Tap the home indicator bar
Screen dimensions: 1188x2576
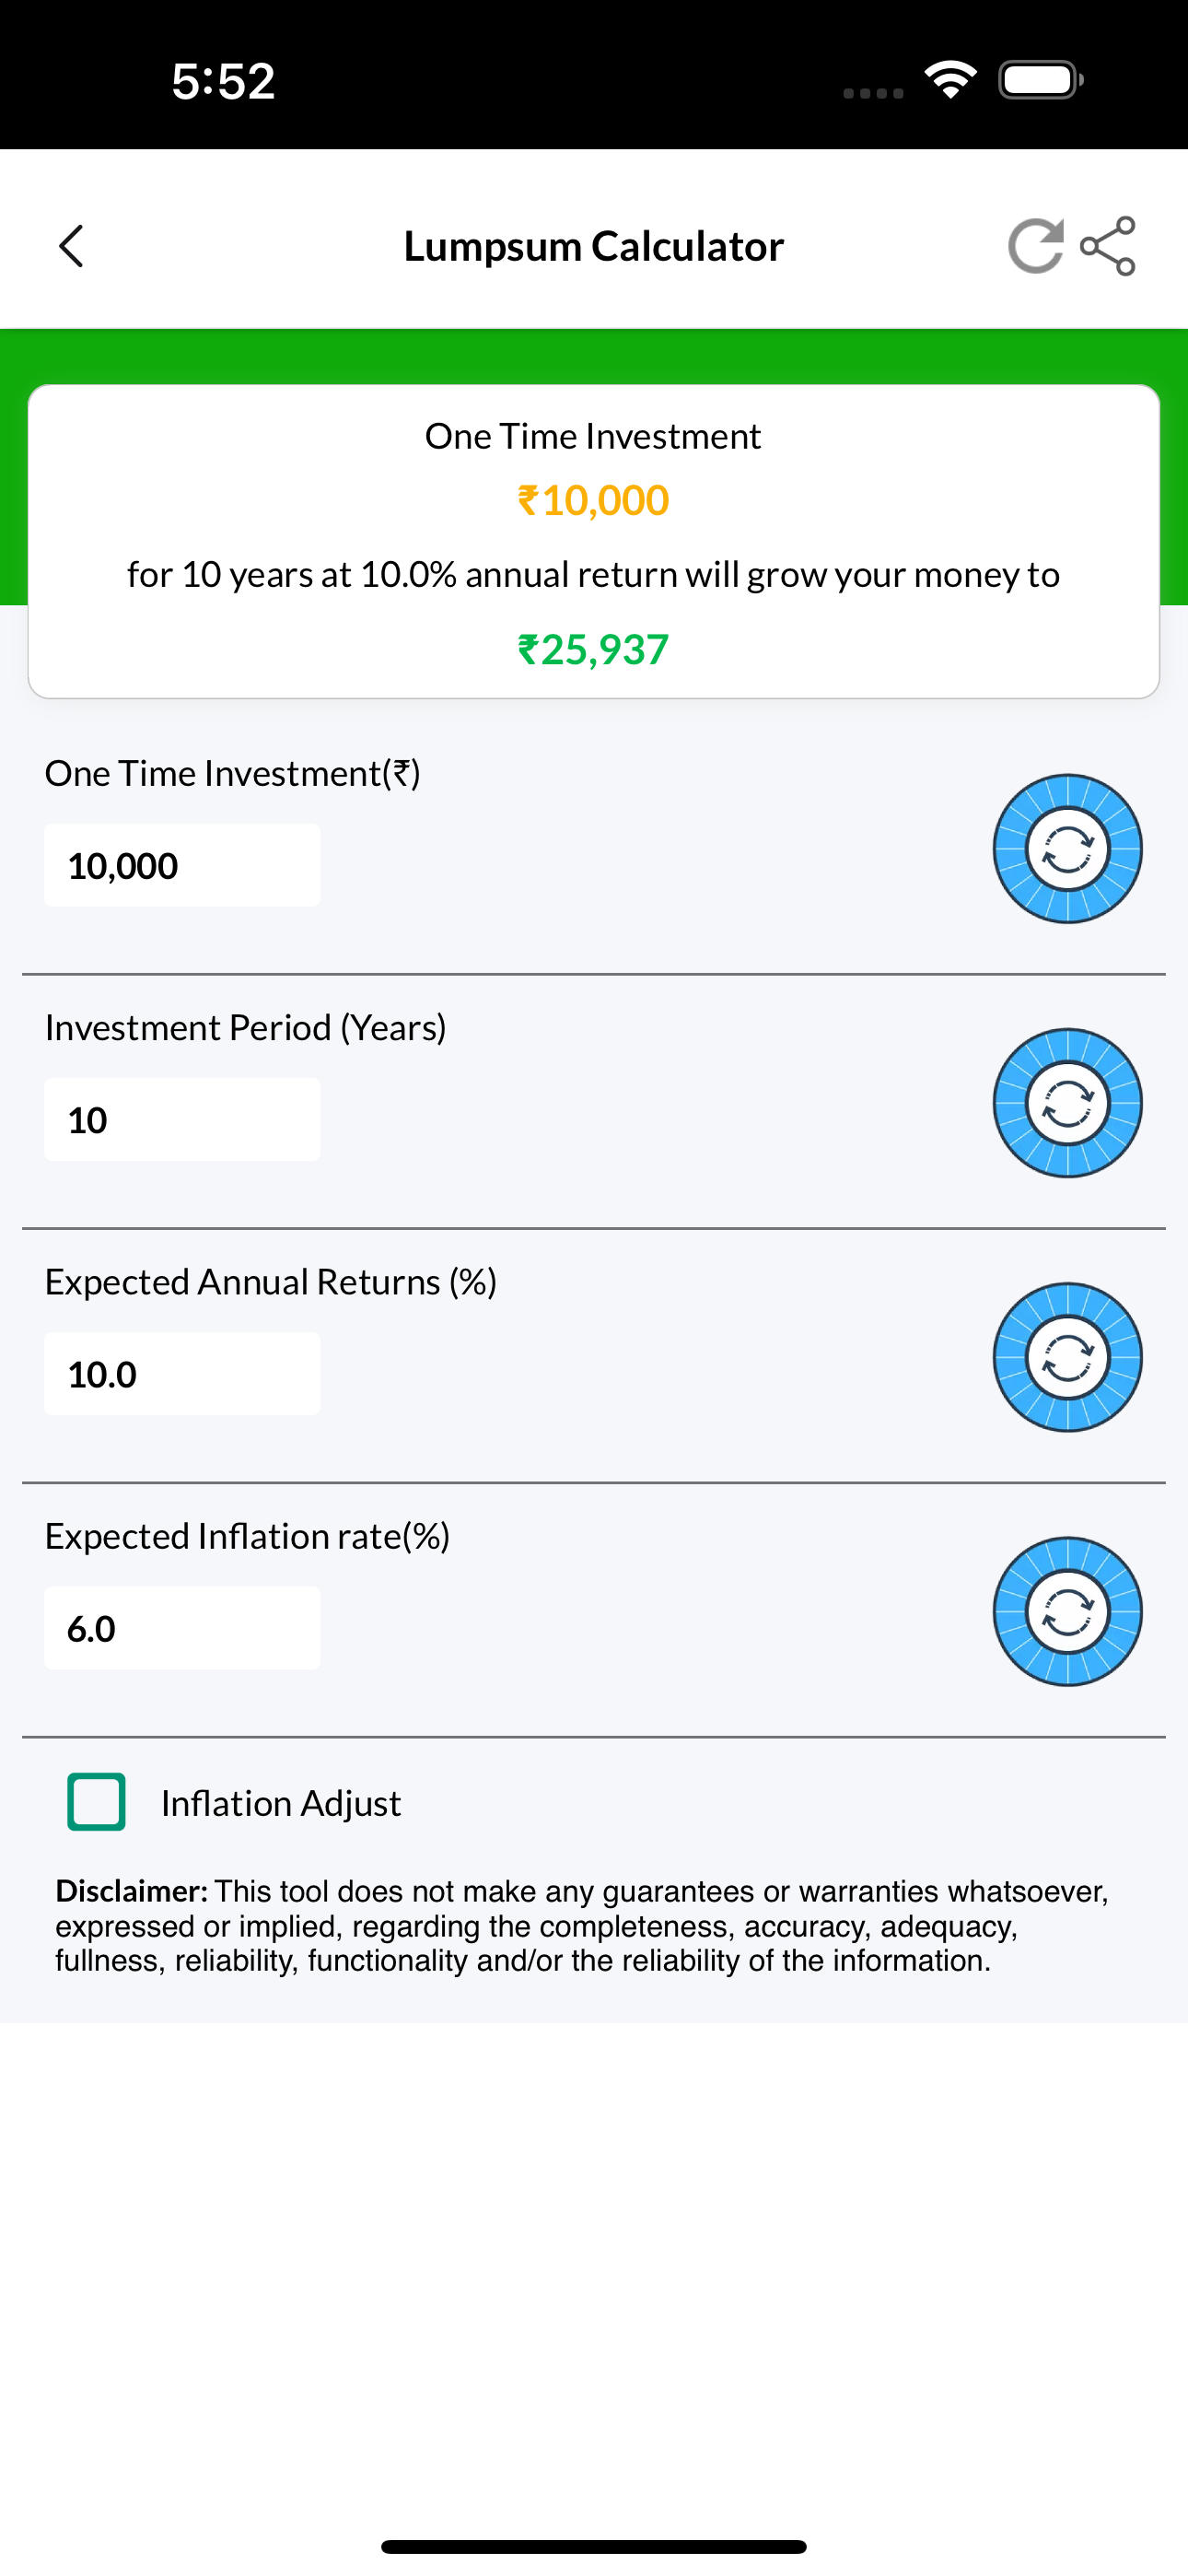point(593,2546)
